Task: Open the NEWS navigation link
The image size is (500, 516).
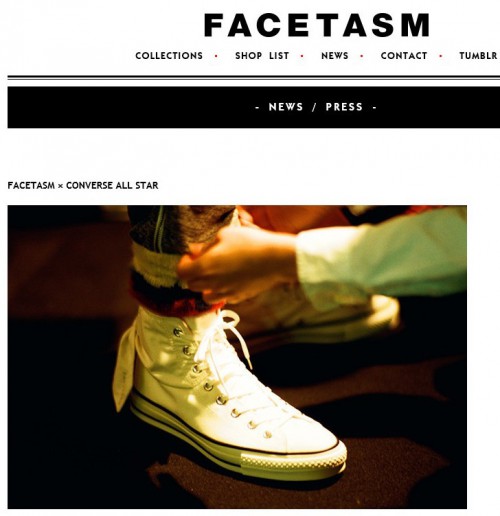Action: (335, 56)
